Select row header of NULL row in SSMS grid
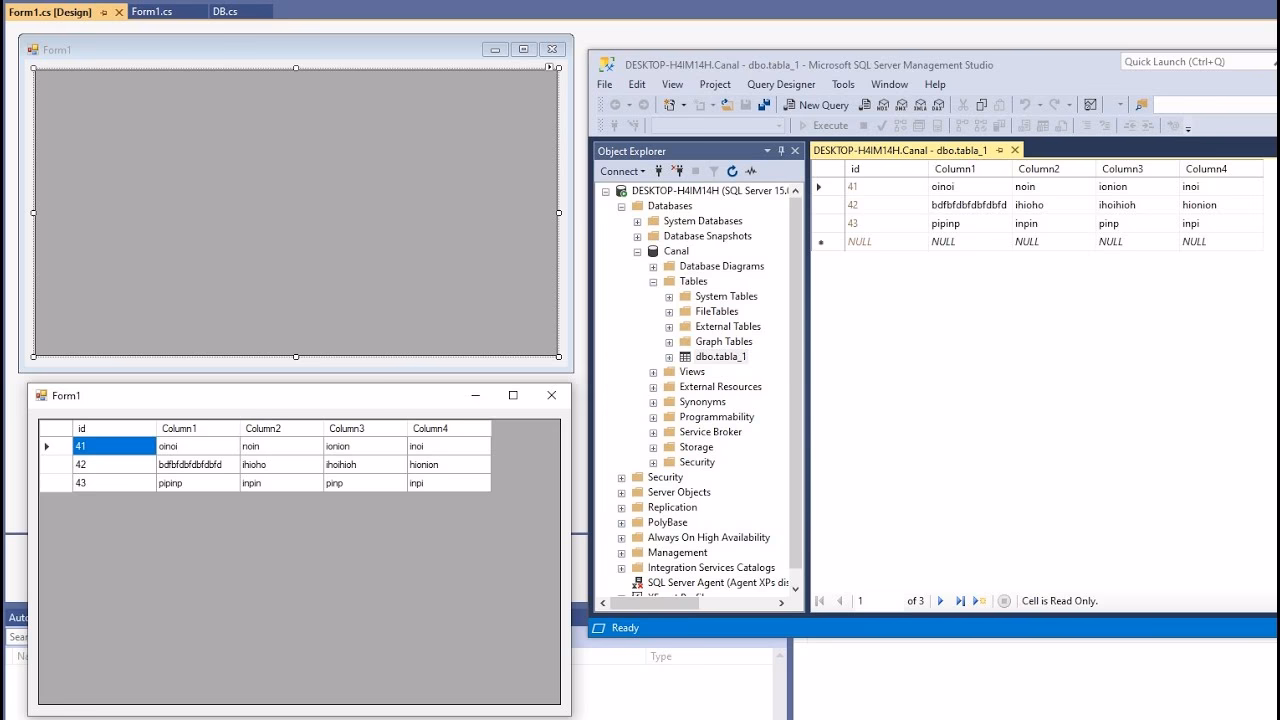This screenshot has height=720, width=1280. (827, 242)
